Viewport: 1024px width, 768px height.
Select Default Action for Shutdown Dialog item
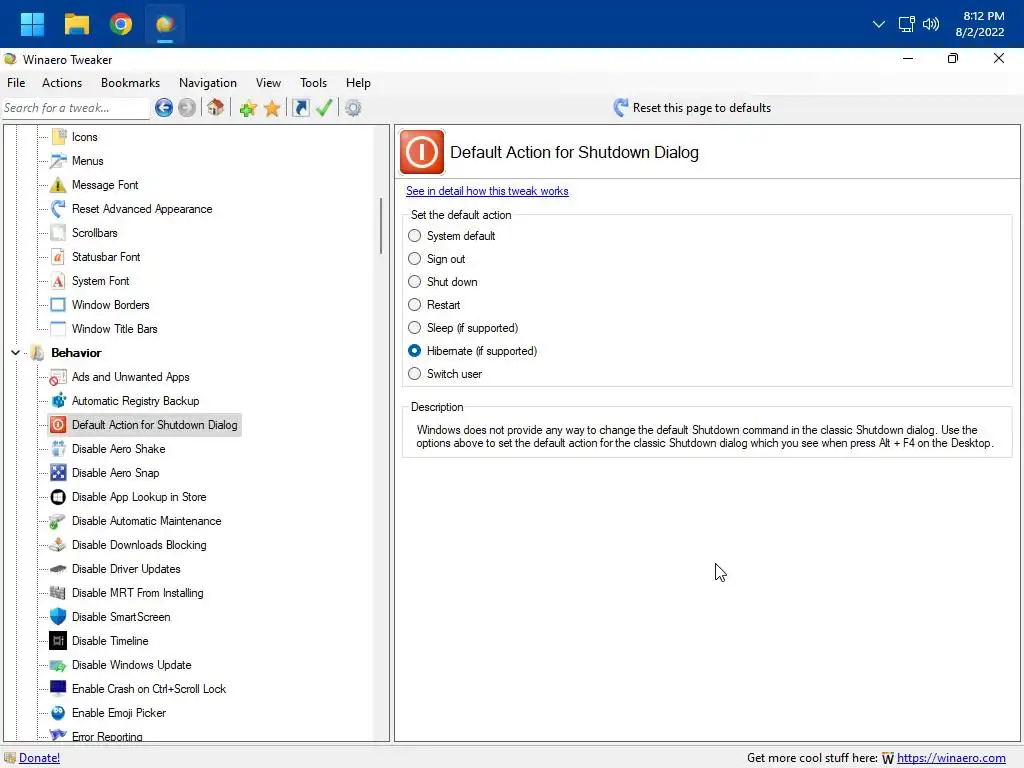point(154,425)
